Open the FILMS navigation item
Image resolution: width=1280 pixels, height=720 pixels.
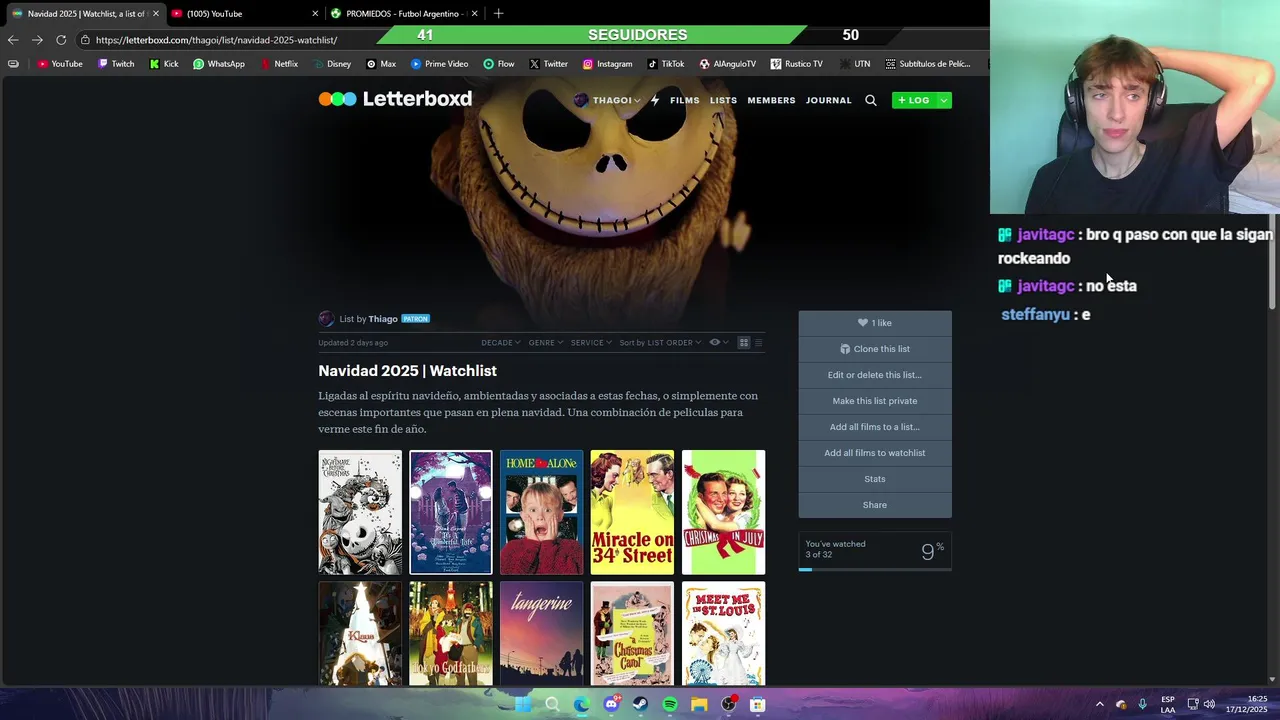tap(684, 100)
